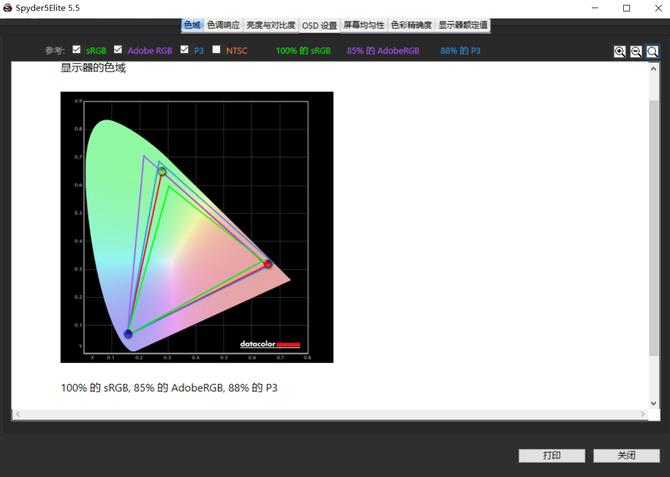Click the horizontal scrollbar left arrow

click(x=17, y=414)
